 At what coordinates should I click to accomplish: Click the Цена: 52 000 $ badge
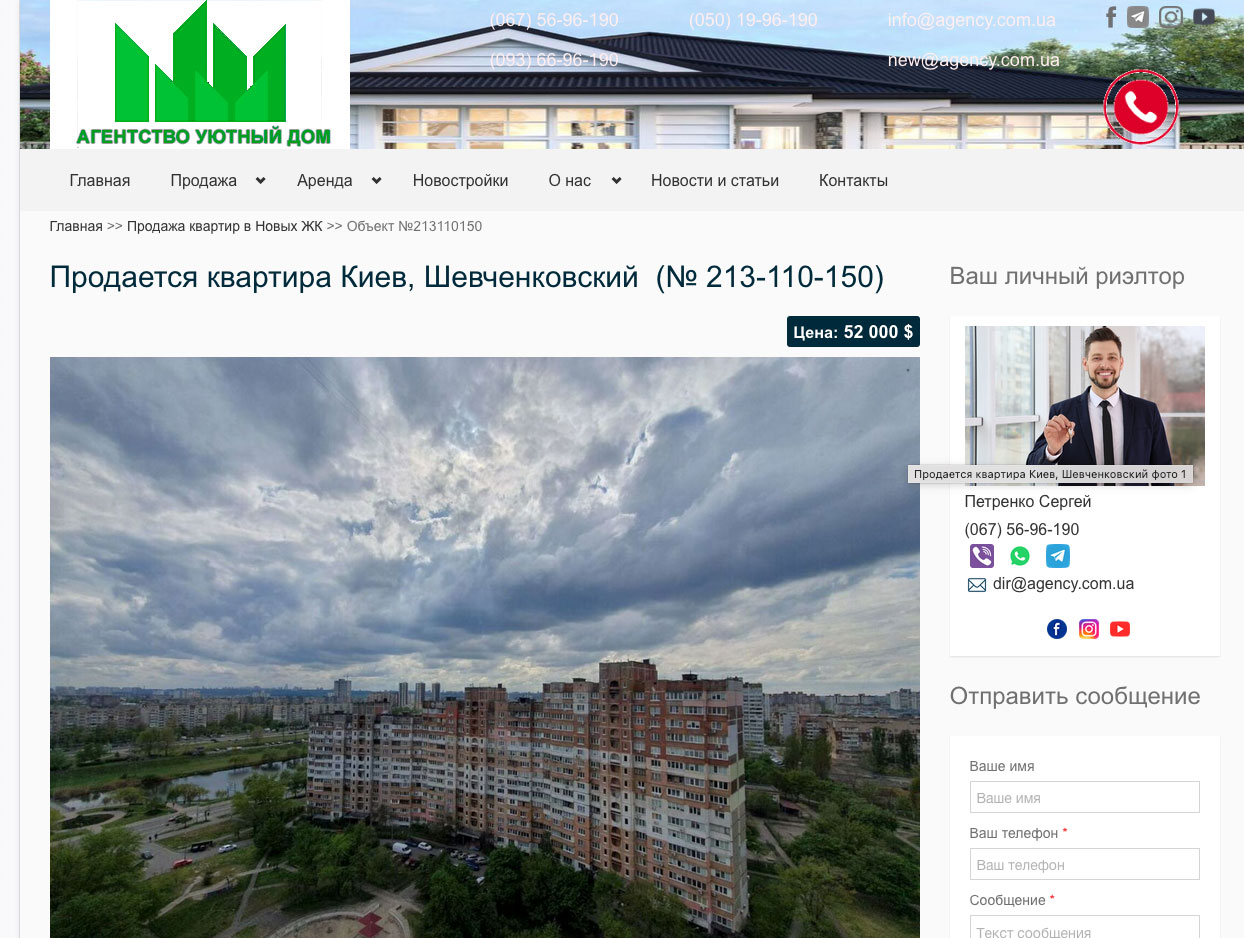click(853, 332)
